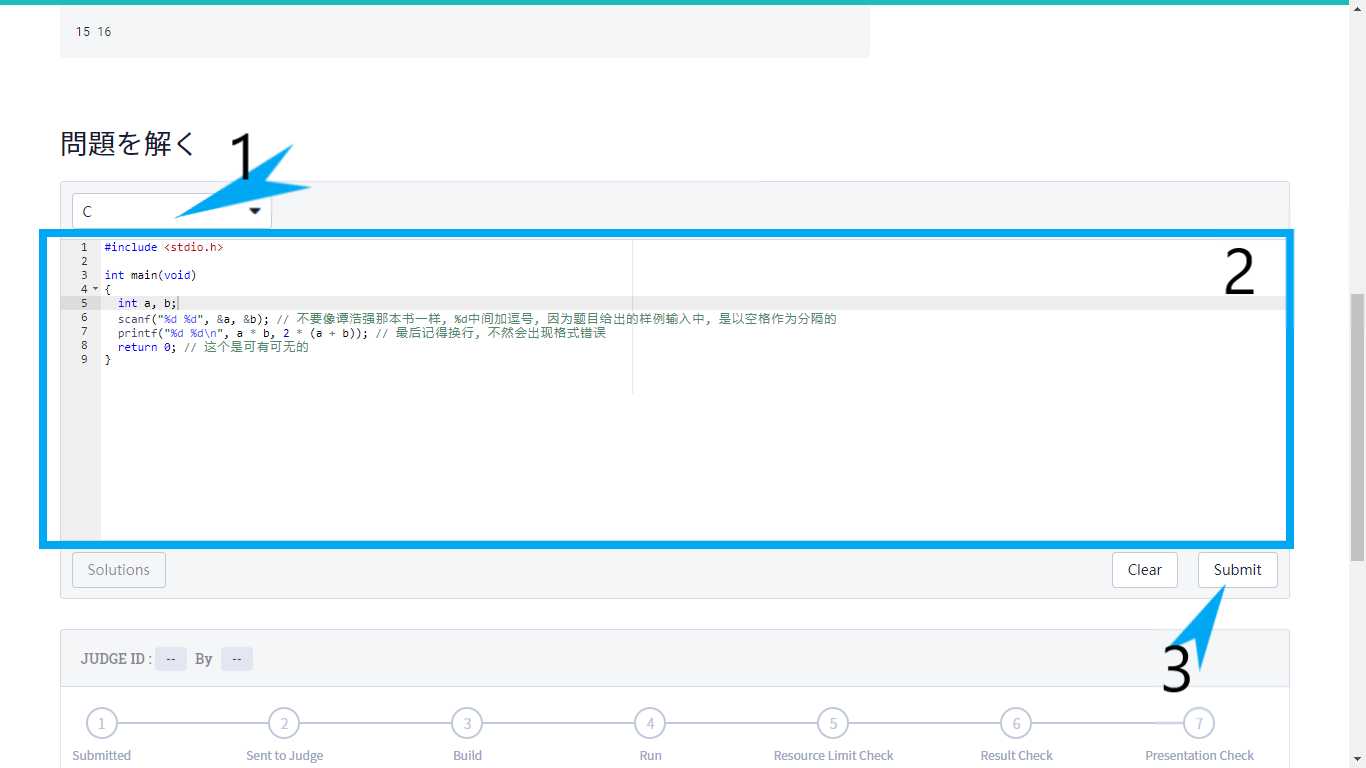Image resolution: width=1366 pixels, height=768 pixels.
Task: Open the Solutions button
Action: (119, 570)
